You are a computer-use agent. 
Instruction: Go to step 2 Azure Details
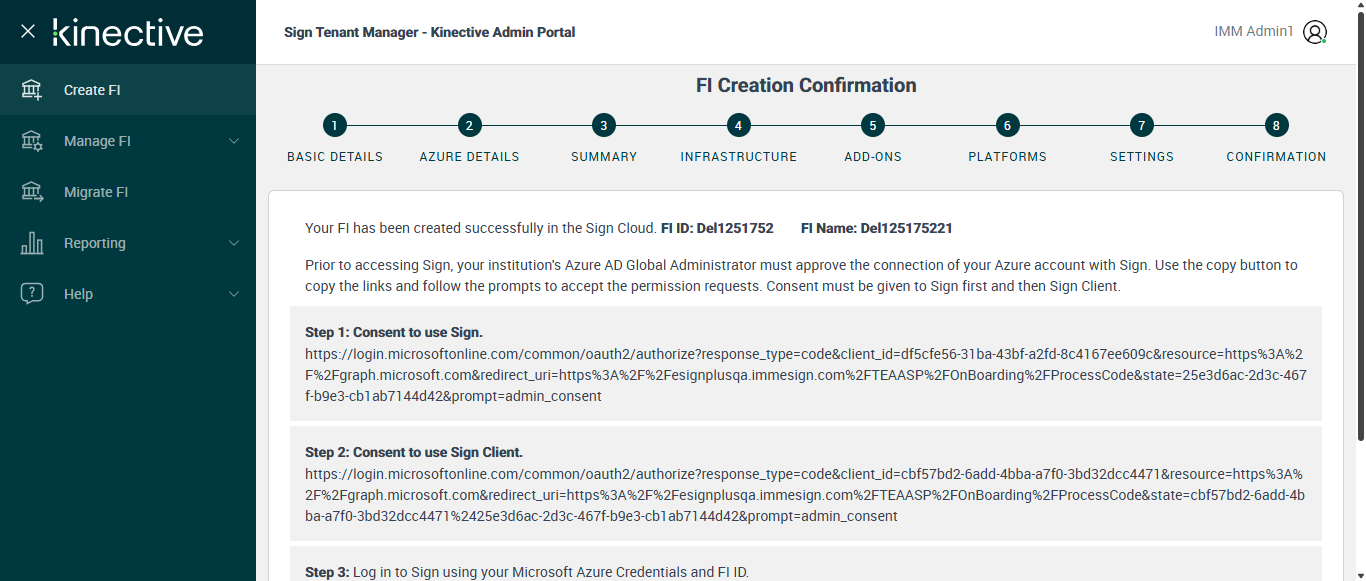(x=469, y=126)
